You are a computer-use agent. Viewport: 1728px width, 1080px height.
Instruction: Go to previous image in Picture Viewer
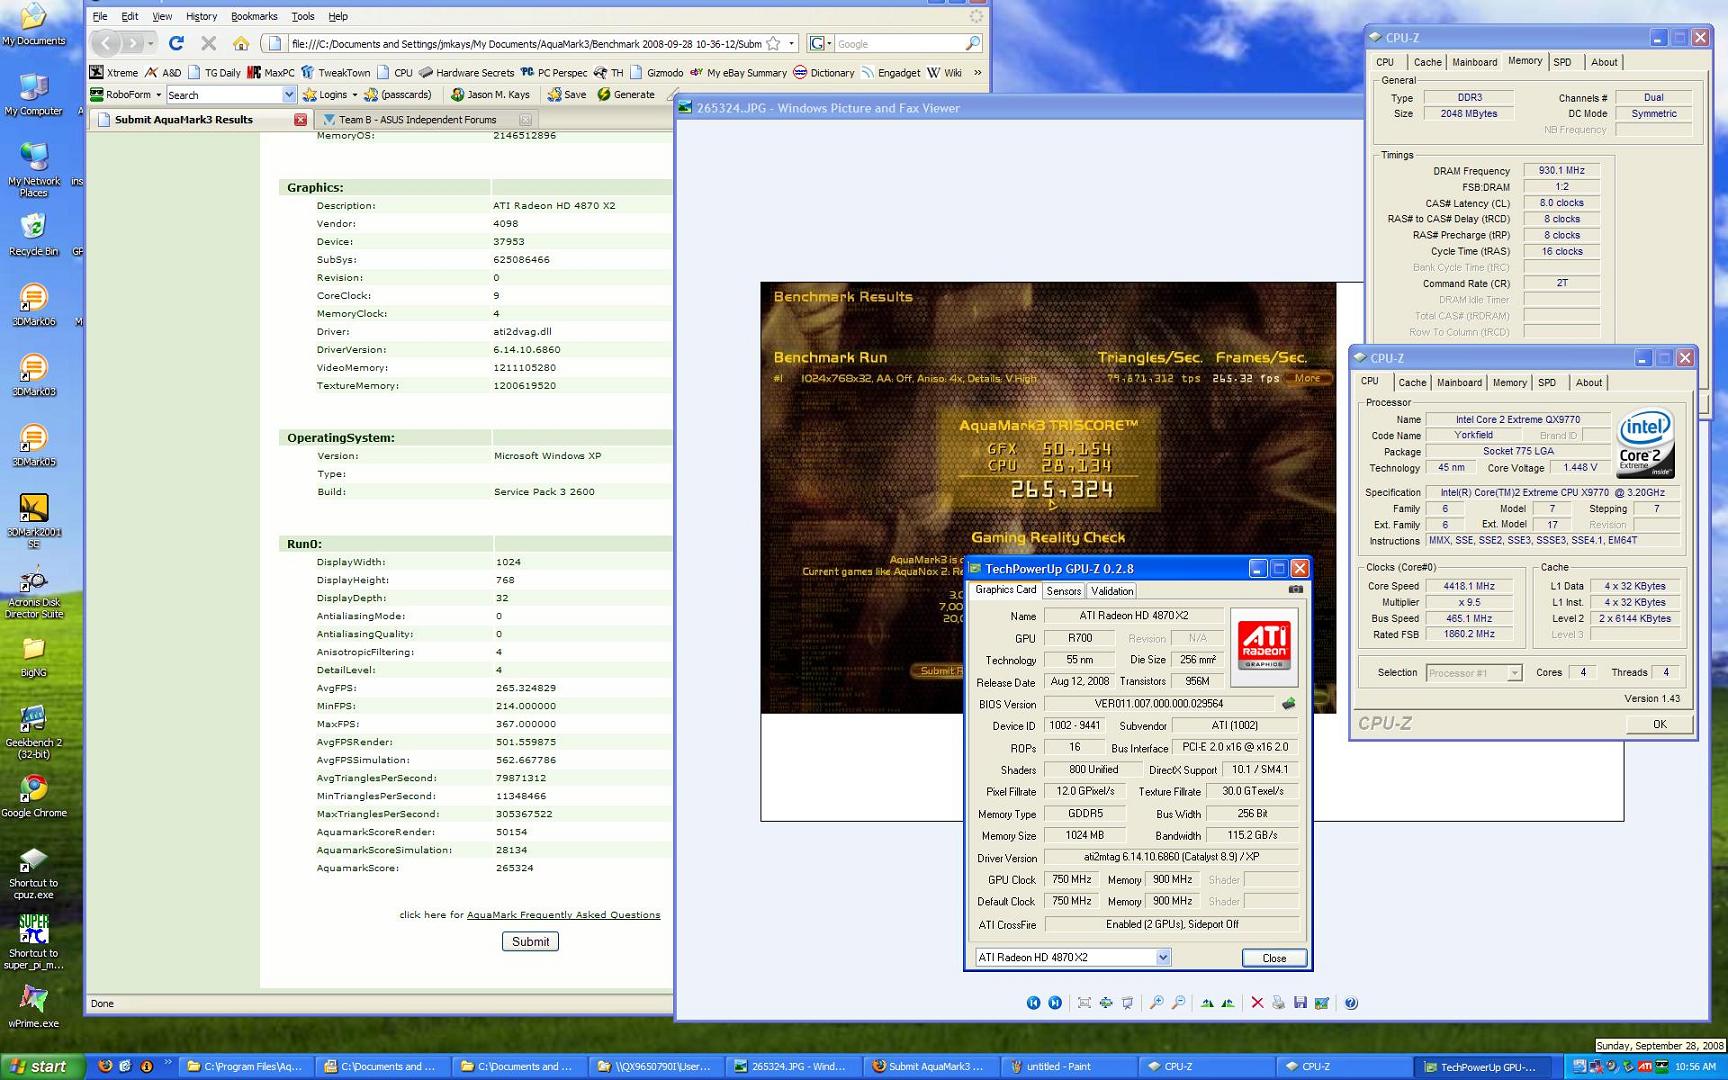click(x=1033, y=1003)
